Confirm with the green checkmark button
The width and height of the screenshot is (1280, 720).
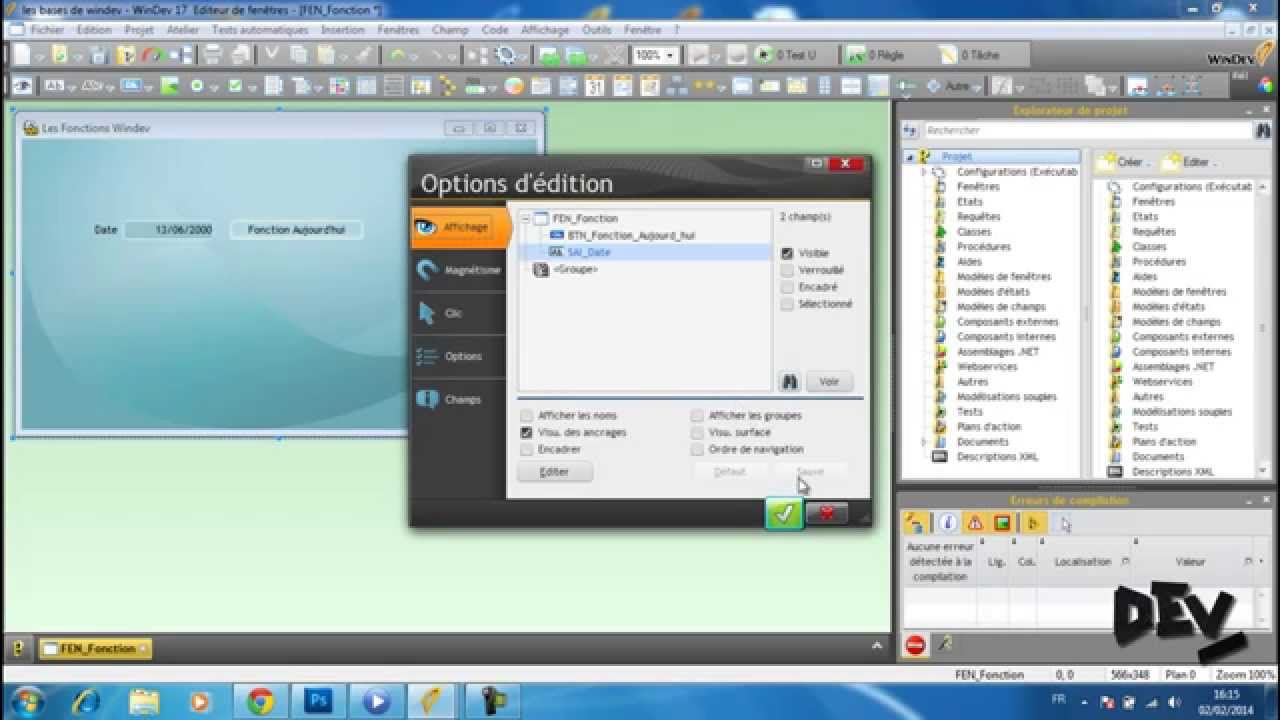784,513
